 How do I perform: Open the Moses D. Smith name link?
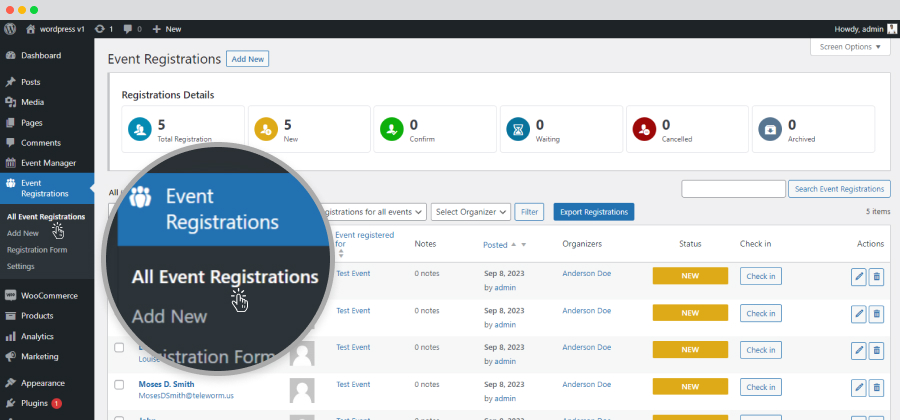click(x=166, y=384)
